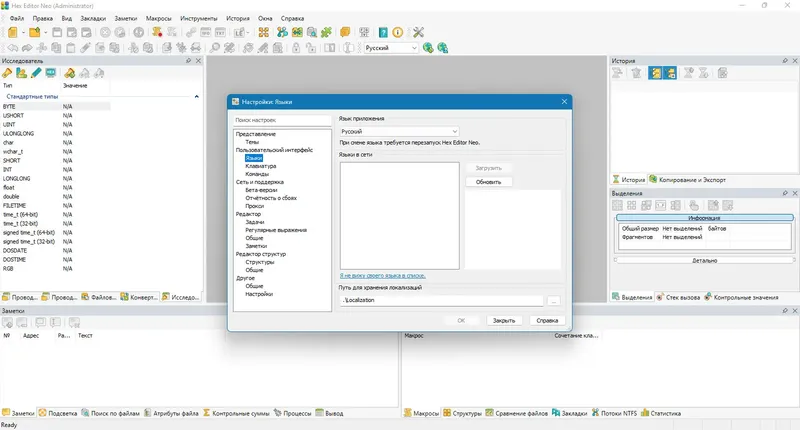
Task: Click the second highlighted icon in История toolbar
Action: [x=670, y=73]
